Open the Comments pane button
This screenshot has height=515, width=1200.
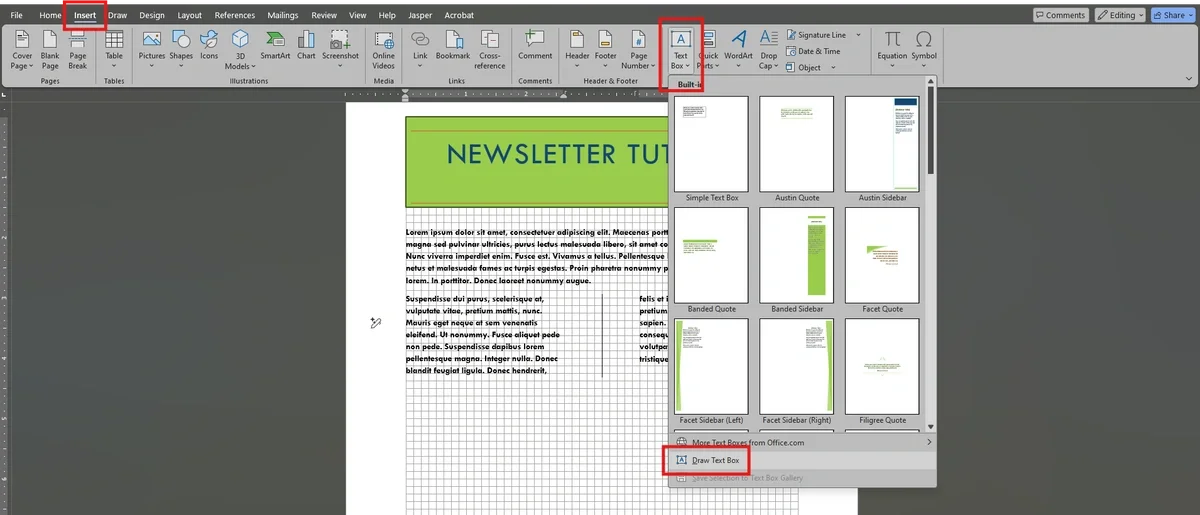click(1061, 15)
